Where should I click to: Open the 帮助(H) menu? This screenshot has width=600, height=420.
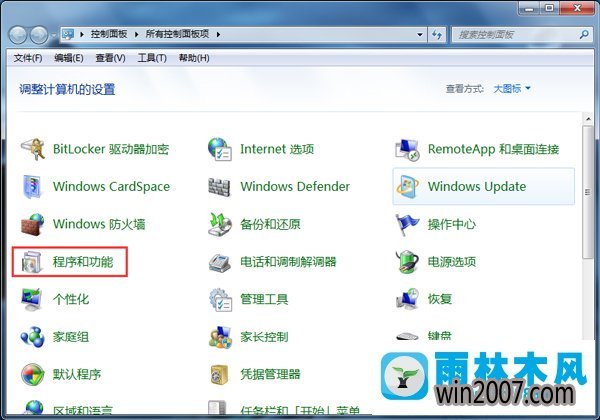coord(194,58)
